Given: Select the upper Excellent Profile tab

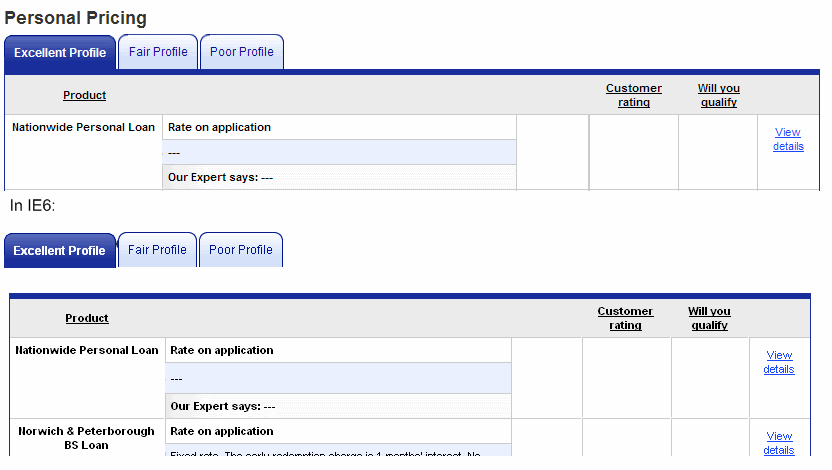Looking at the screenshot, I should 60,53.
